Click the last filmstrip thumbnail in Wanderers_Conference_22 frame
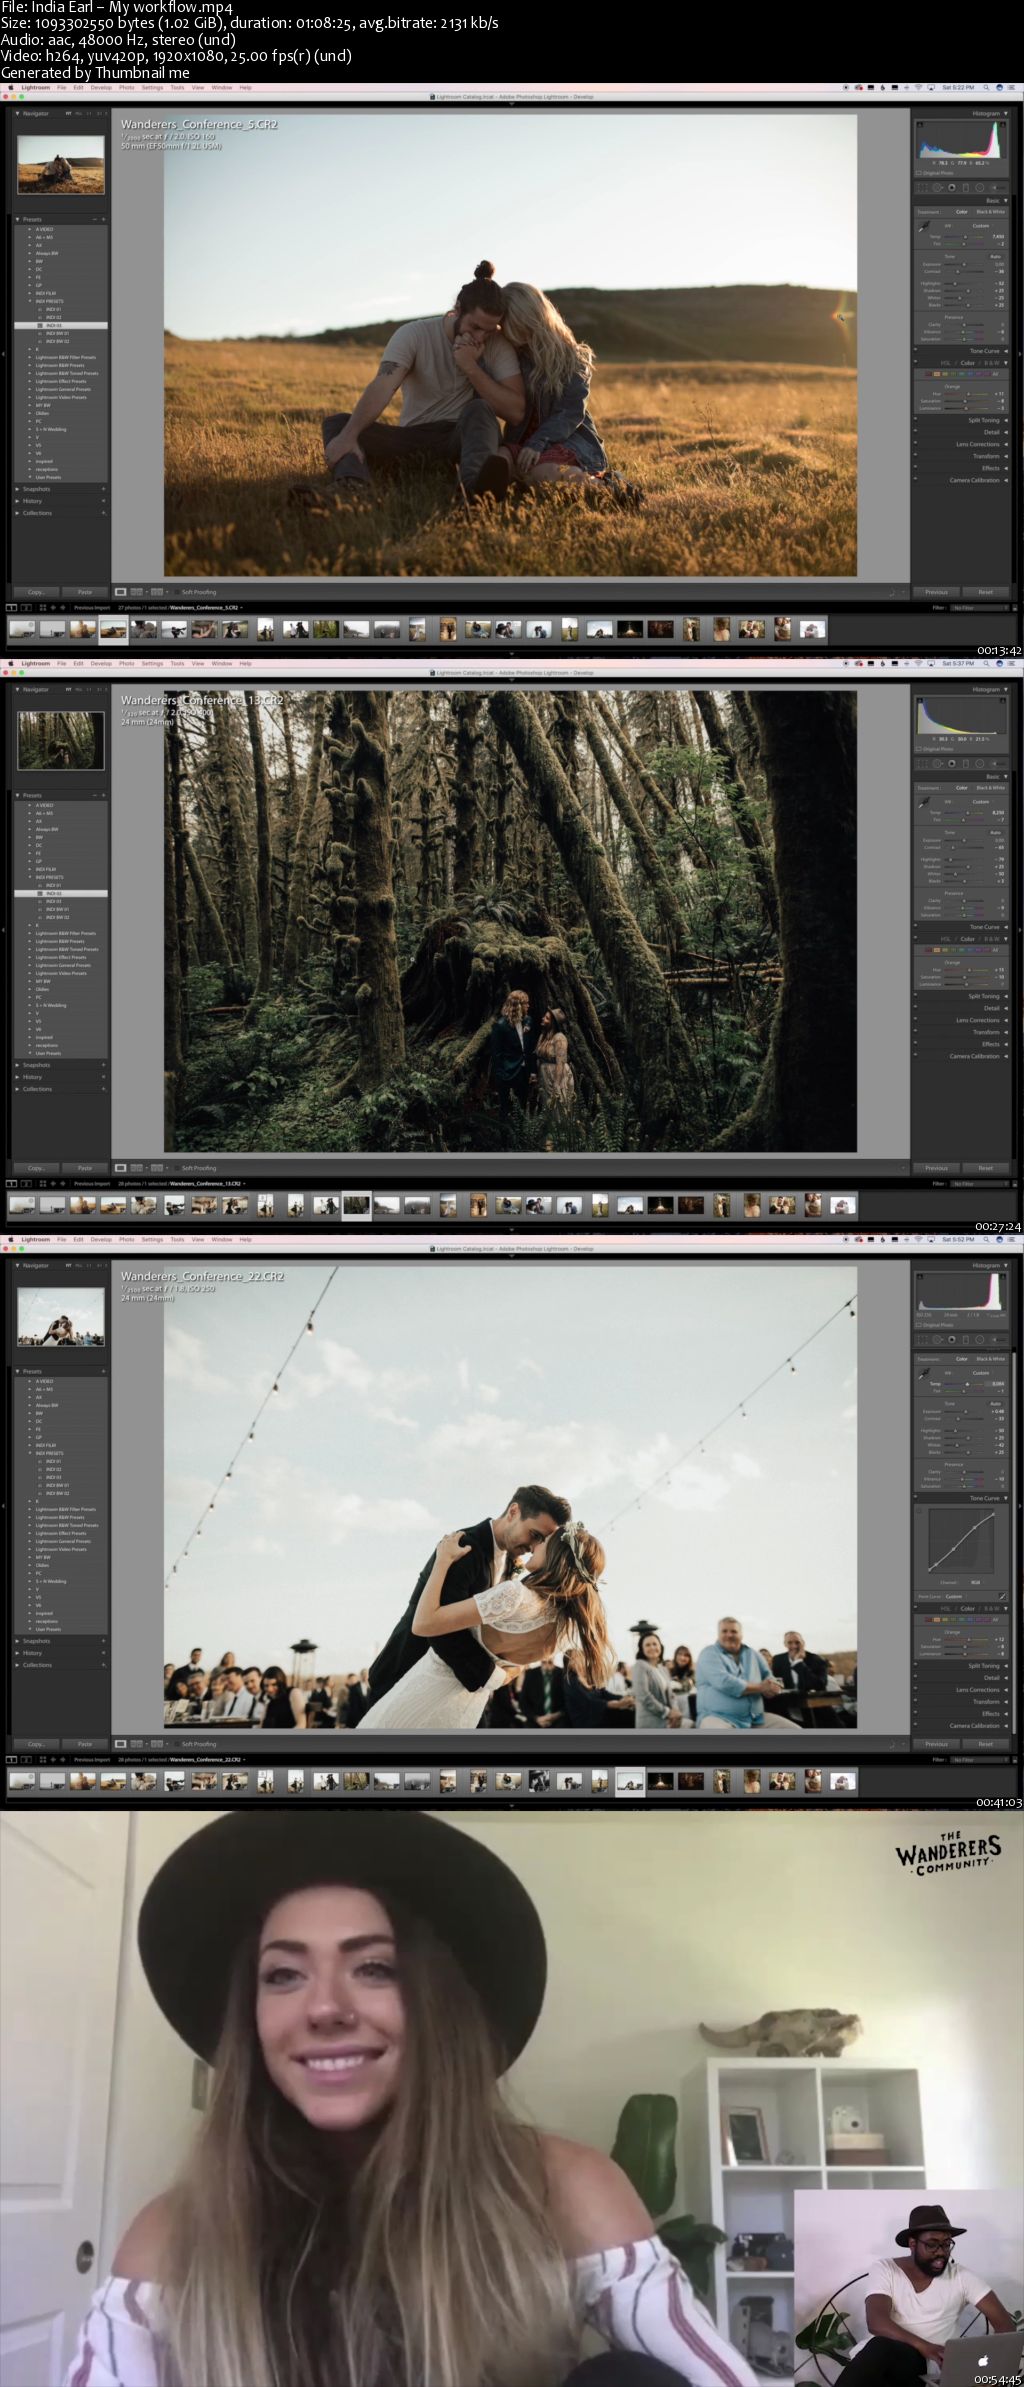This screenshot has width=1024, height=2387. click(x=843, y=1781)
